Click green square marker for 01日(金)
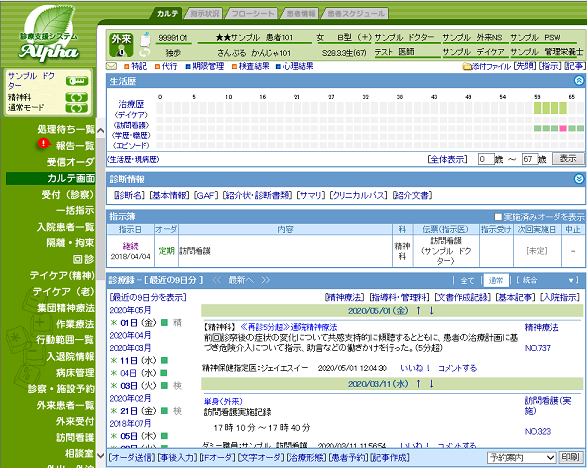The width and height of the screenshot is (587, 468). (164, 322)
